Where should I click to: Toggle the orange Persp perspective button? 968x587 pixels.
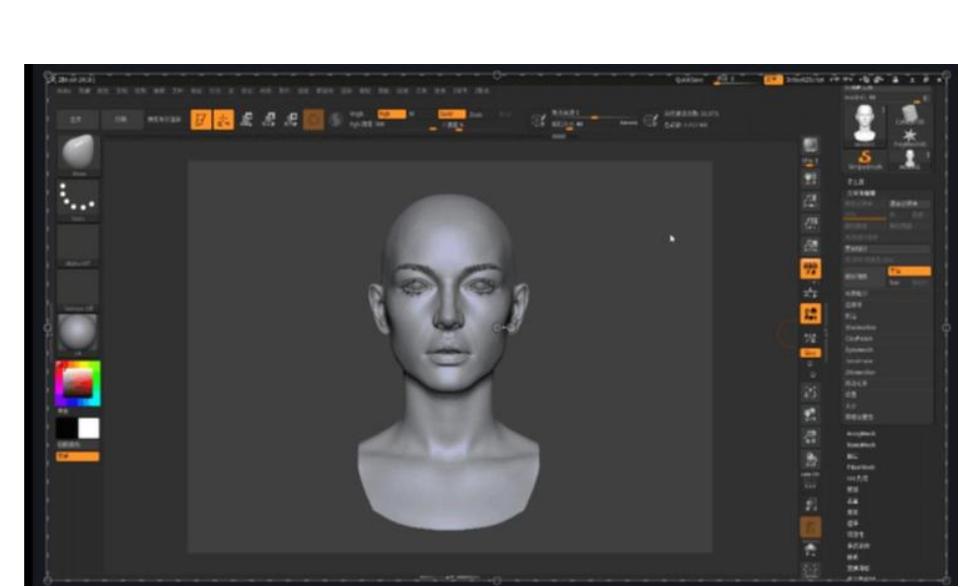(x=811, y=269)
